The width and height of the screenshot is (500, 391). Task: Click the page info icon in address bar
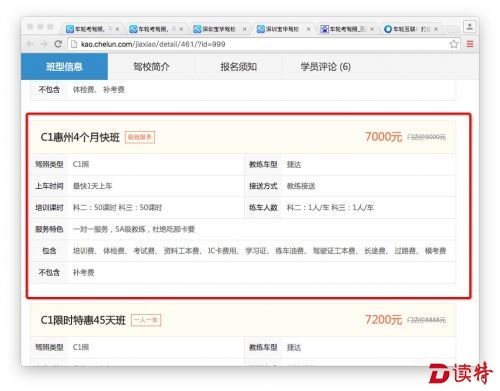[74, 44]
